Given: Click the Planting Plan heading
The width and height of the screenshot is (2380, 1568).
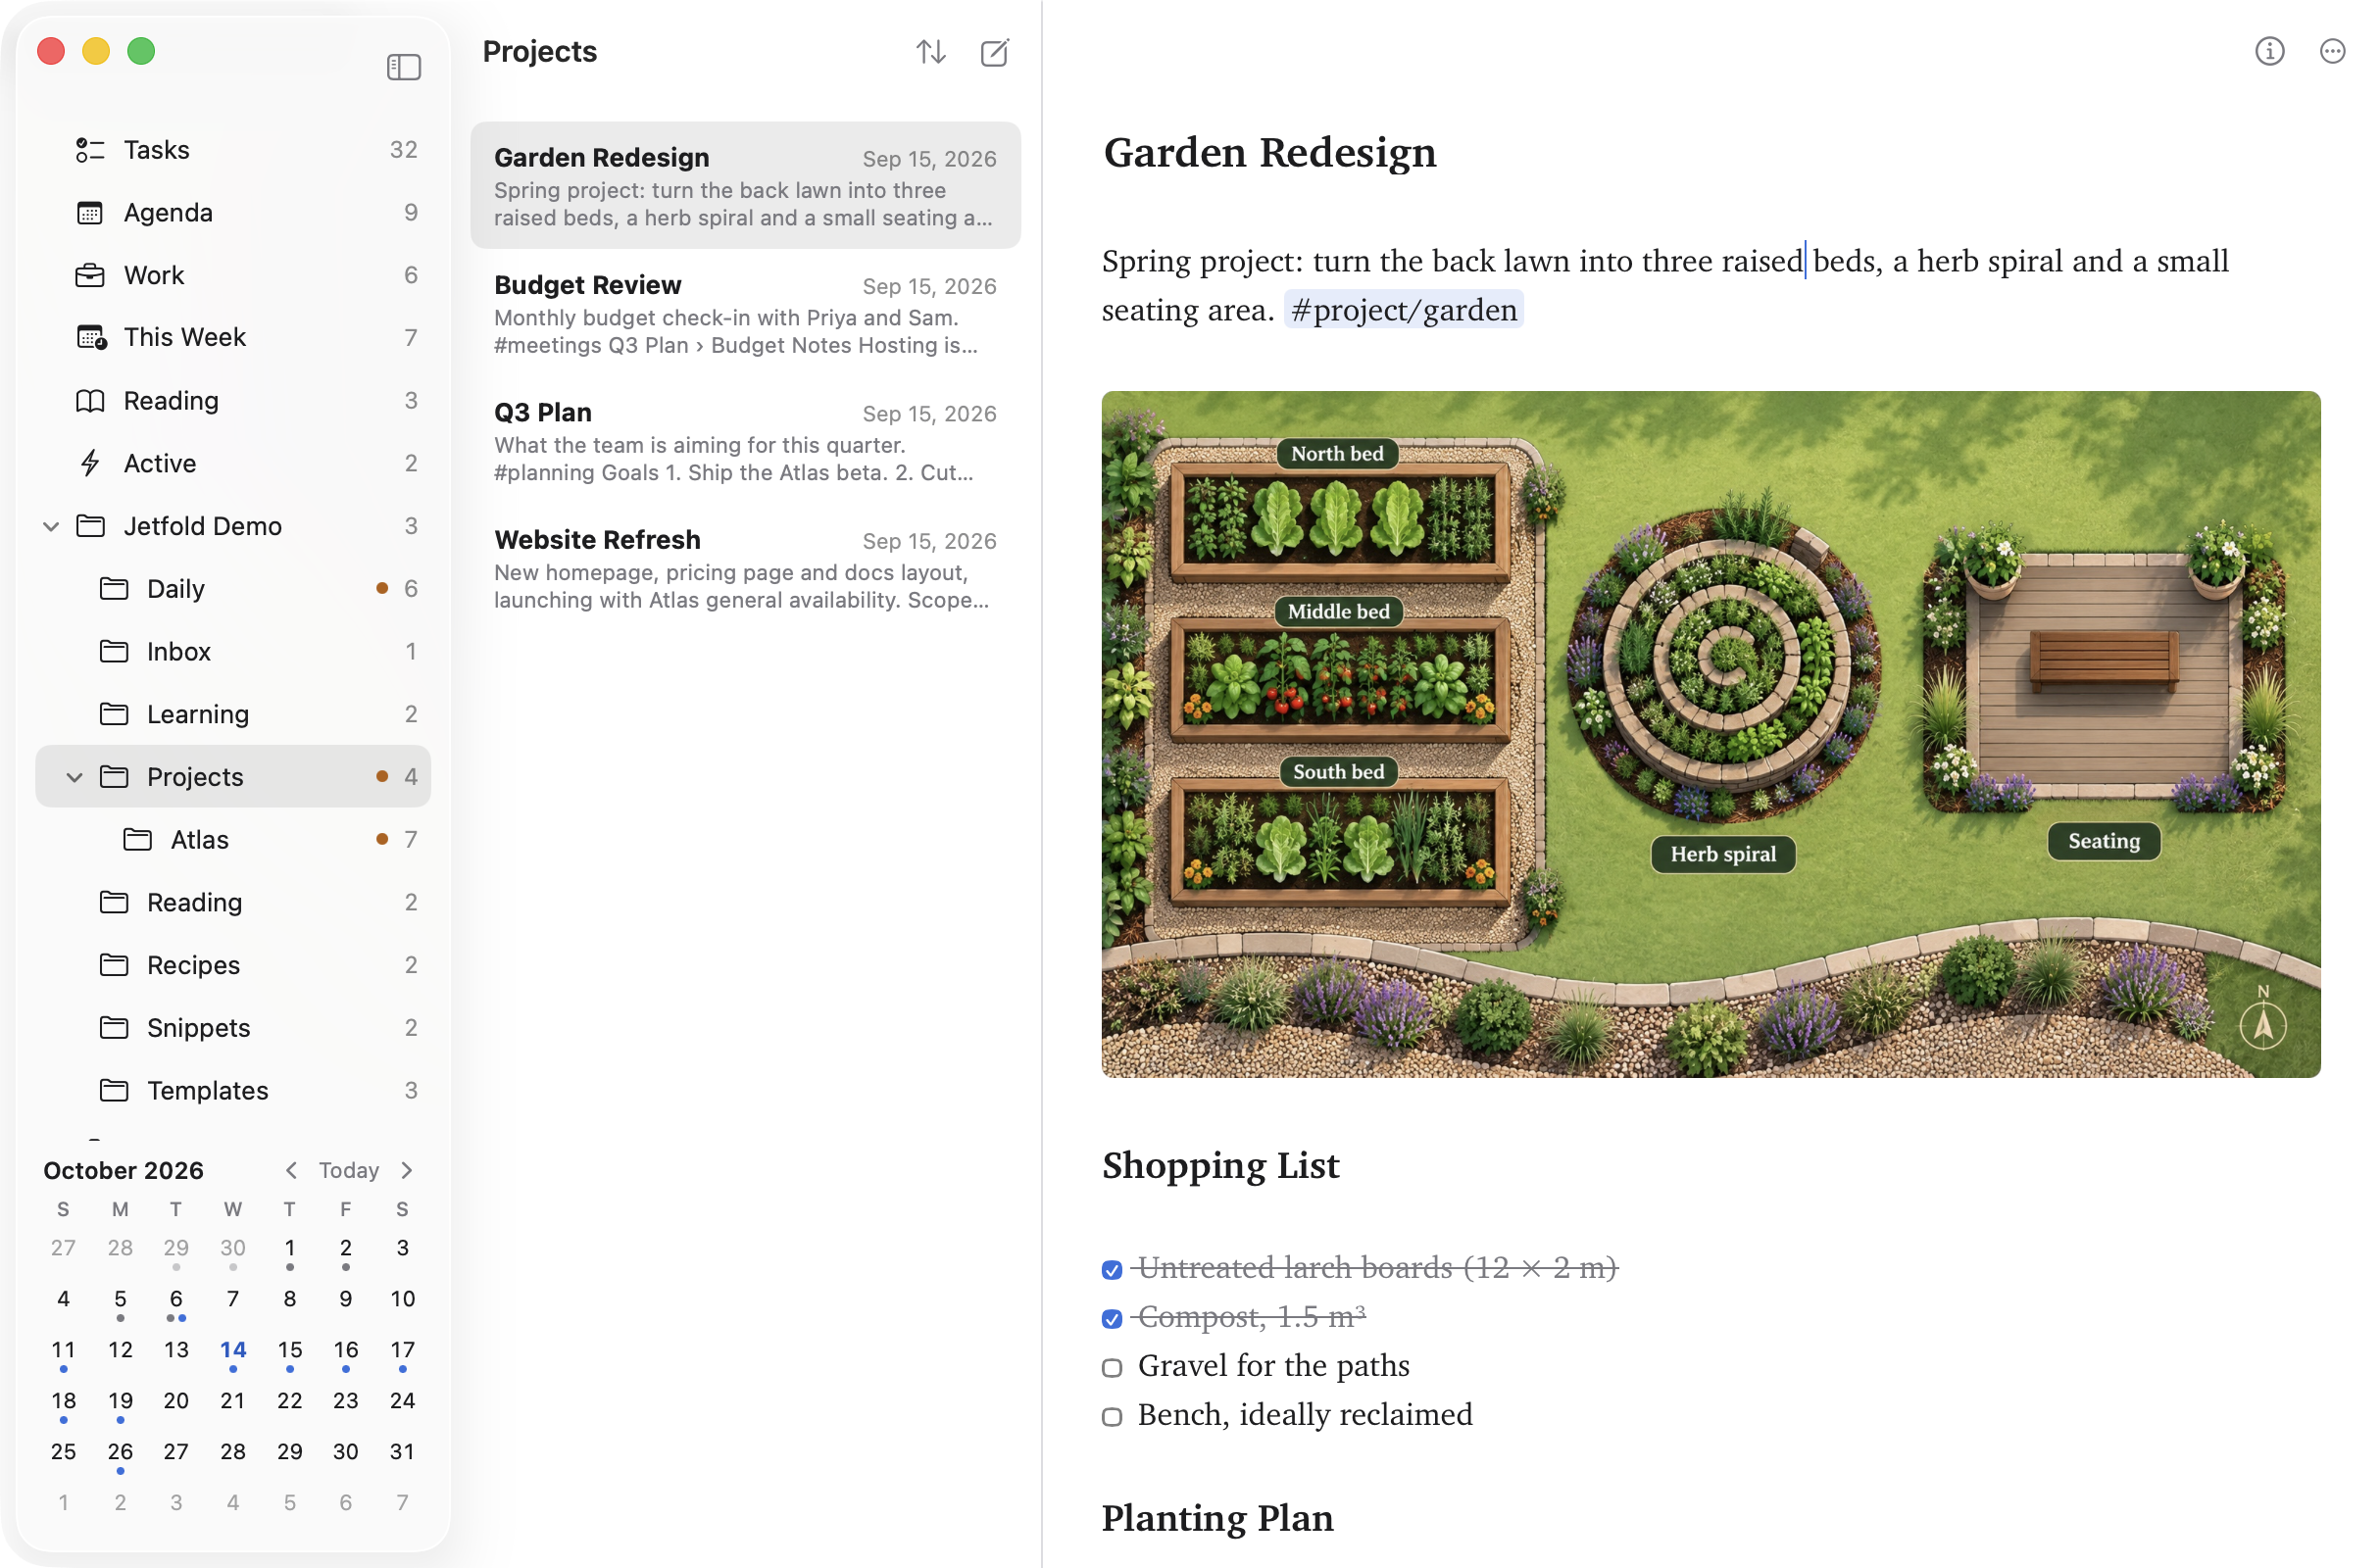Looking at the screenshot, I should pos(1217,1519).
